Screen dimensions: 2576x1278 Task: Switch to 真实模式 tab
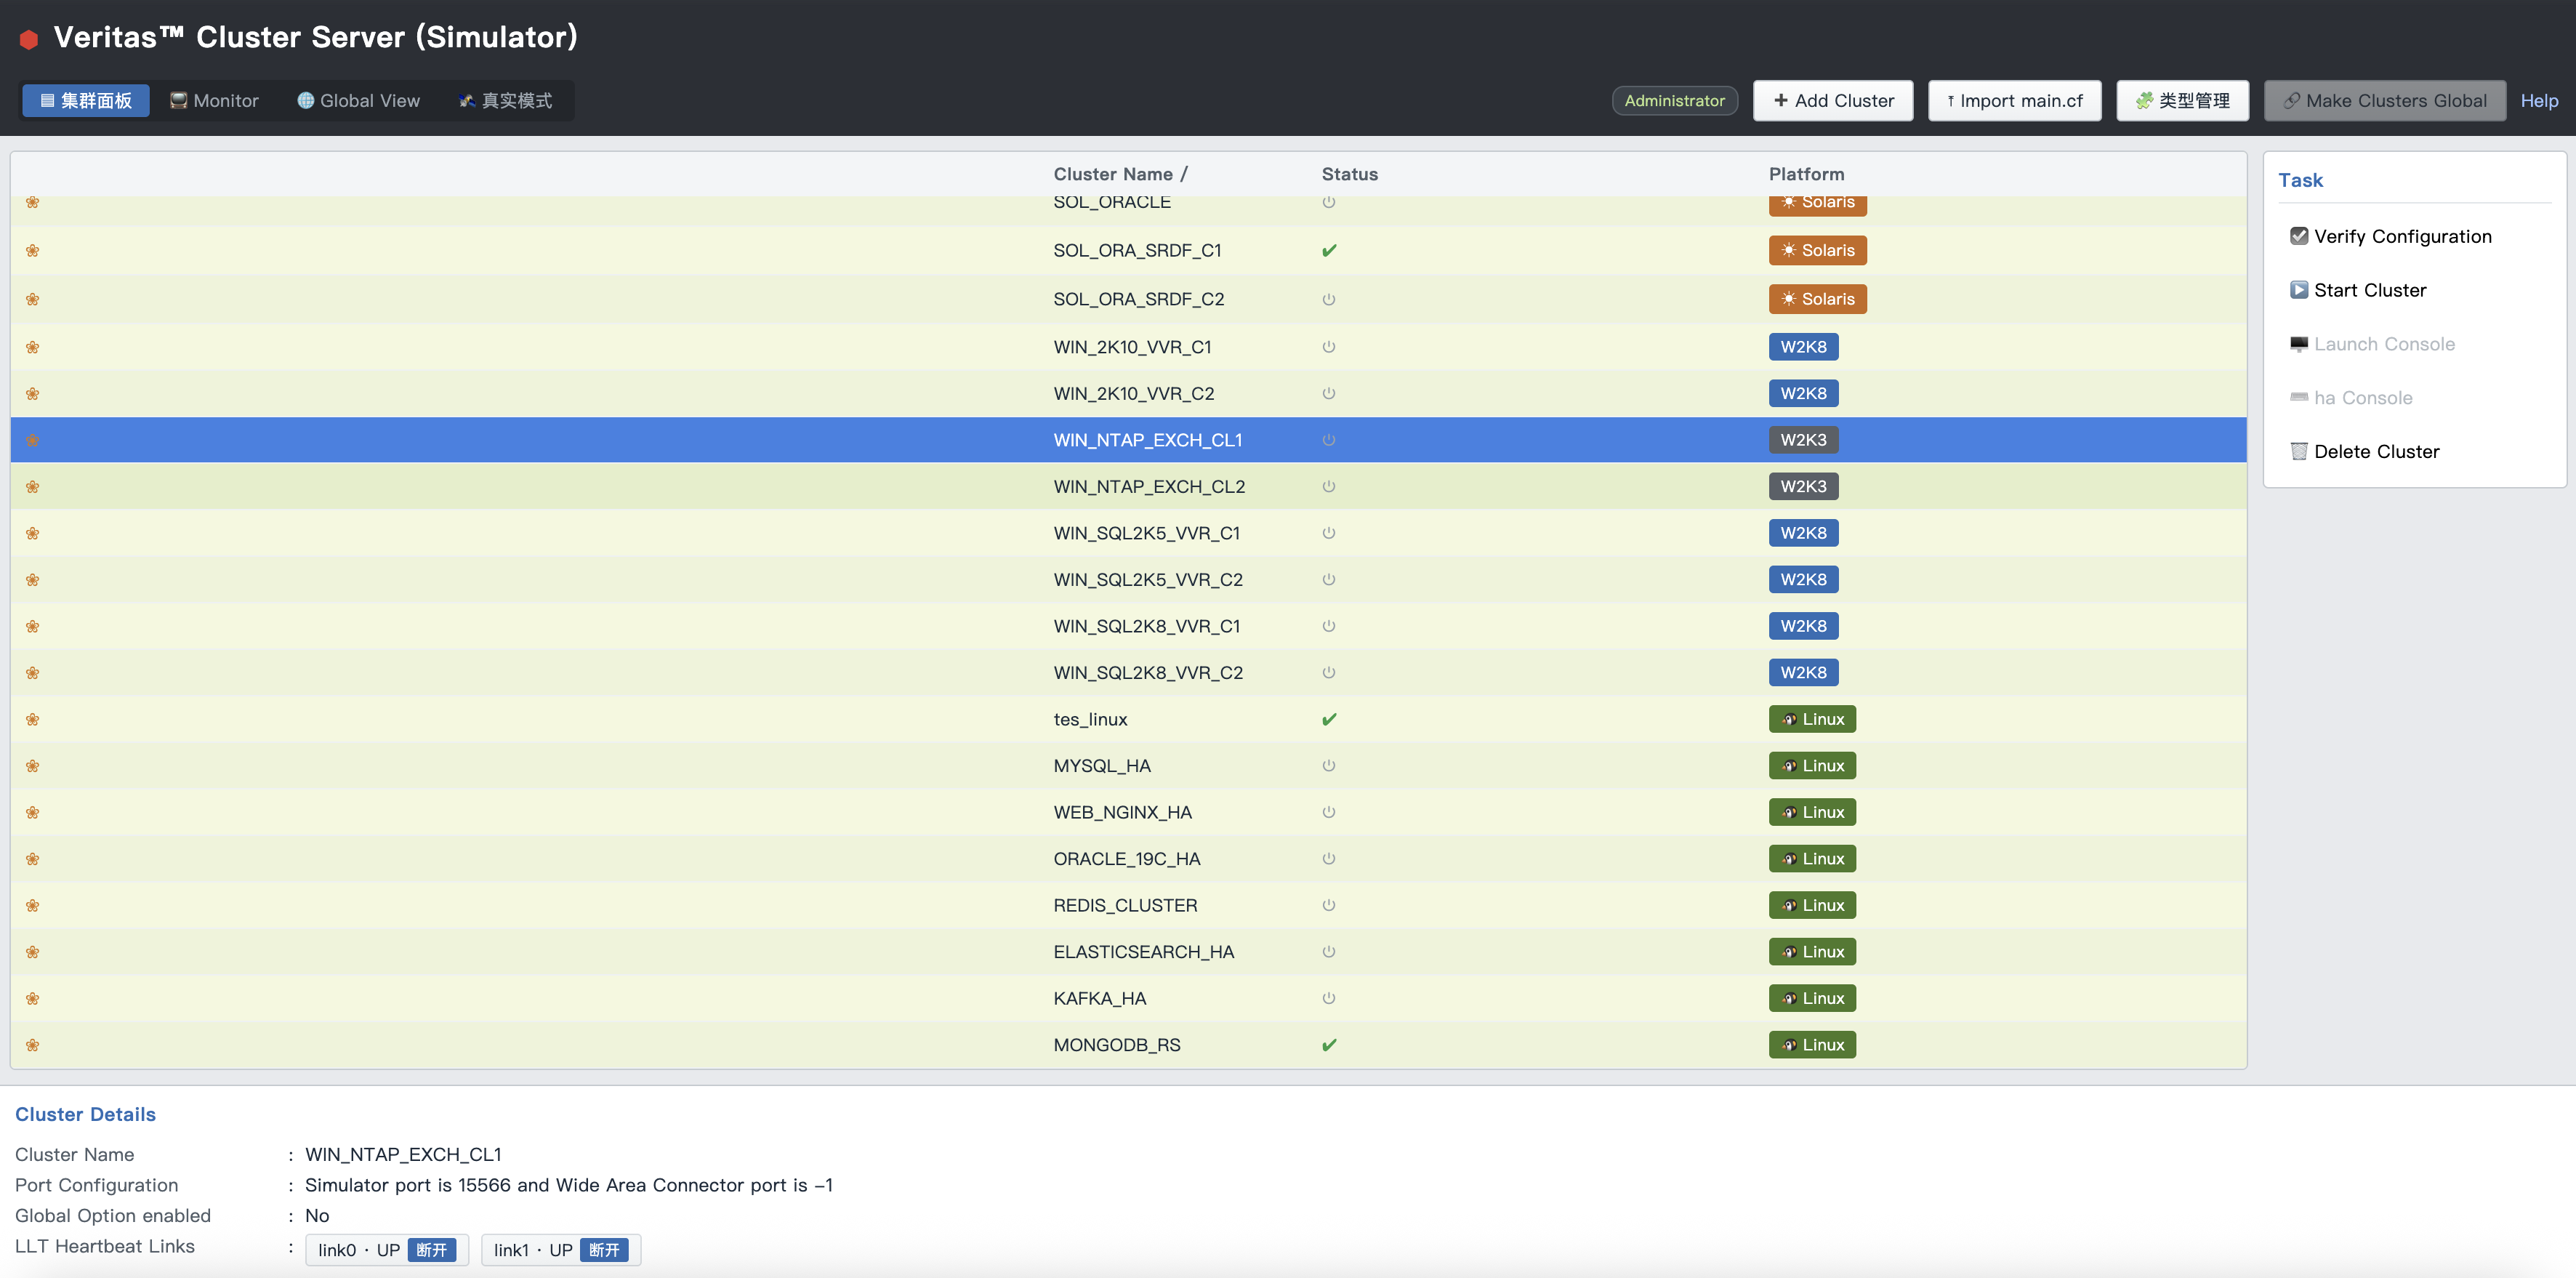coord(506,100)
